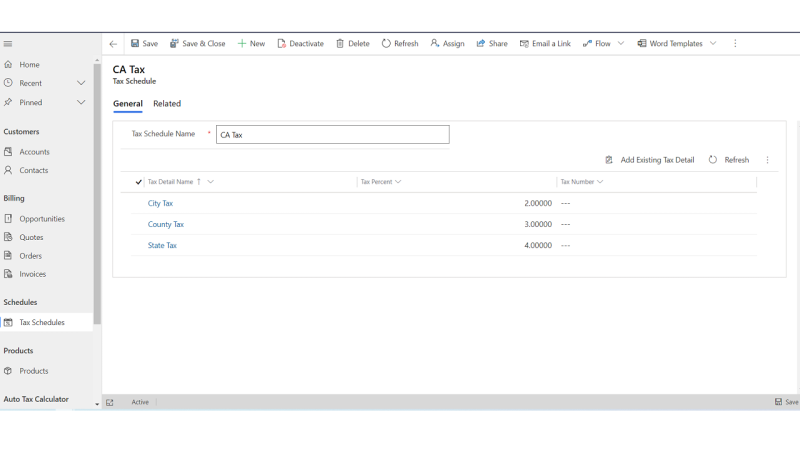Open the Tax Percent column filter dropdown
The width and height of the screenshot is (800, 450).
pyautogui.click(x=398, y=182)
